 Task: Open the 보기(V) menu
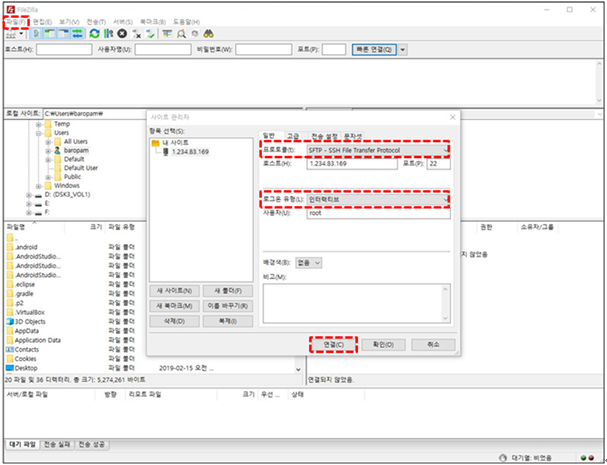pos(69,22)
